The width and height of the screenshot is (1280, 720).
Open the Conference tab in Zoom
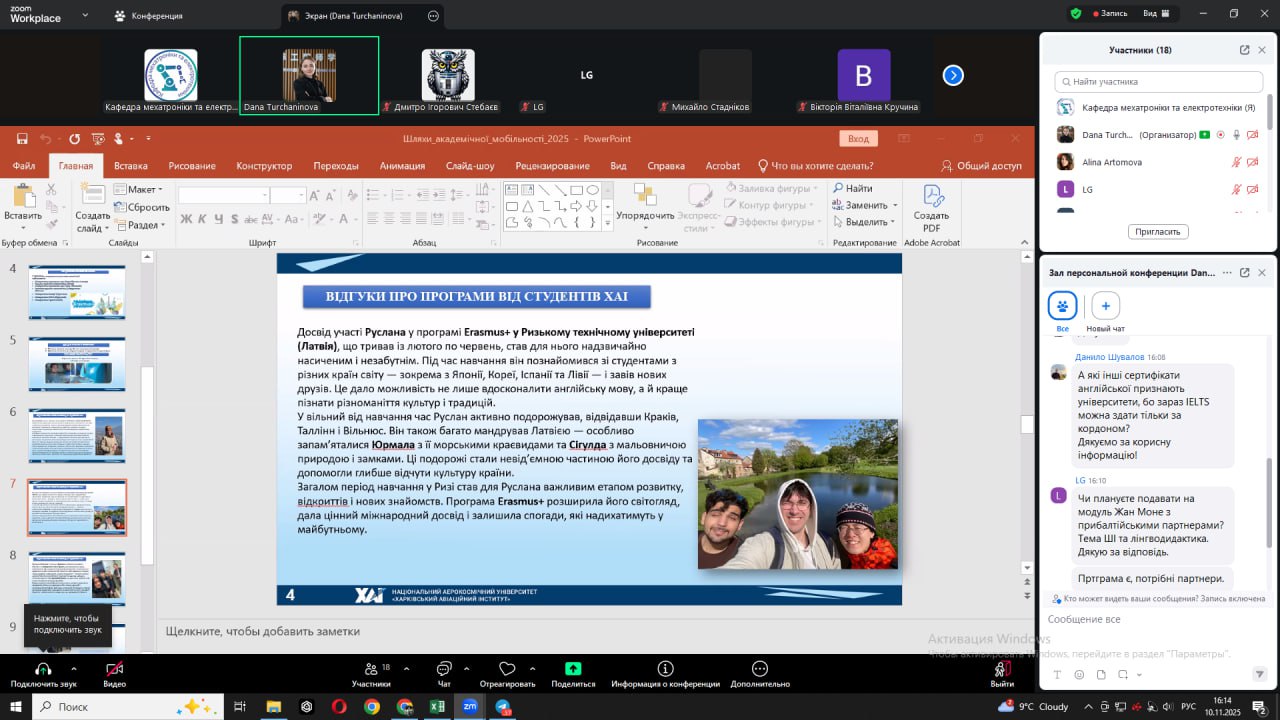[x=148, y=16]
